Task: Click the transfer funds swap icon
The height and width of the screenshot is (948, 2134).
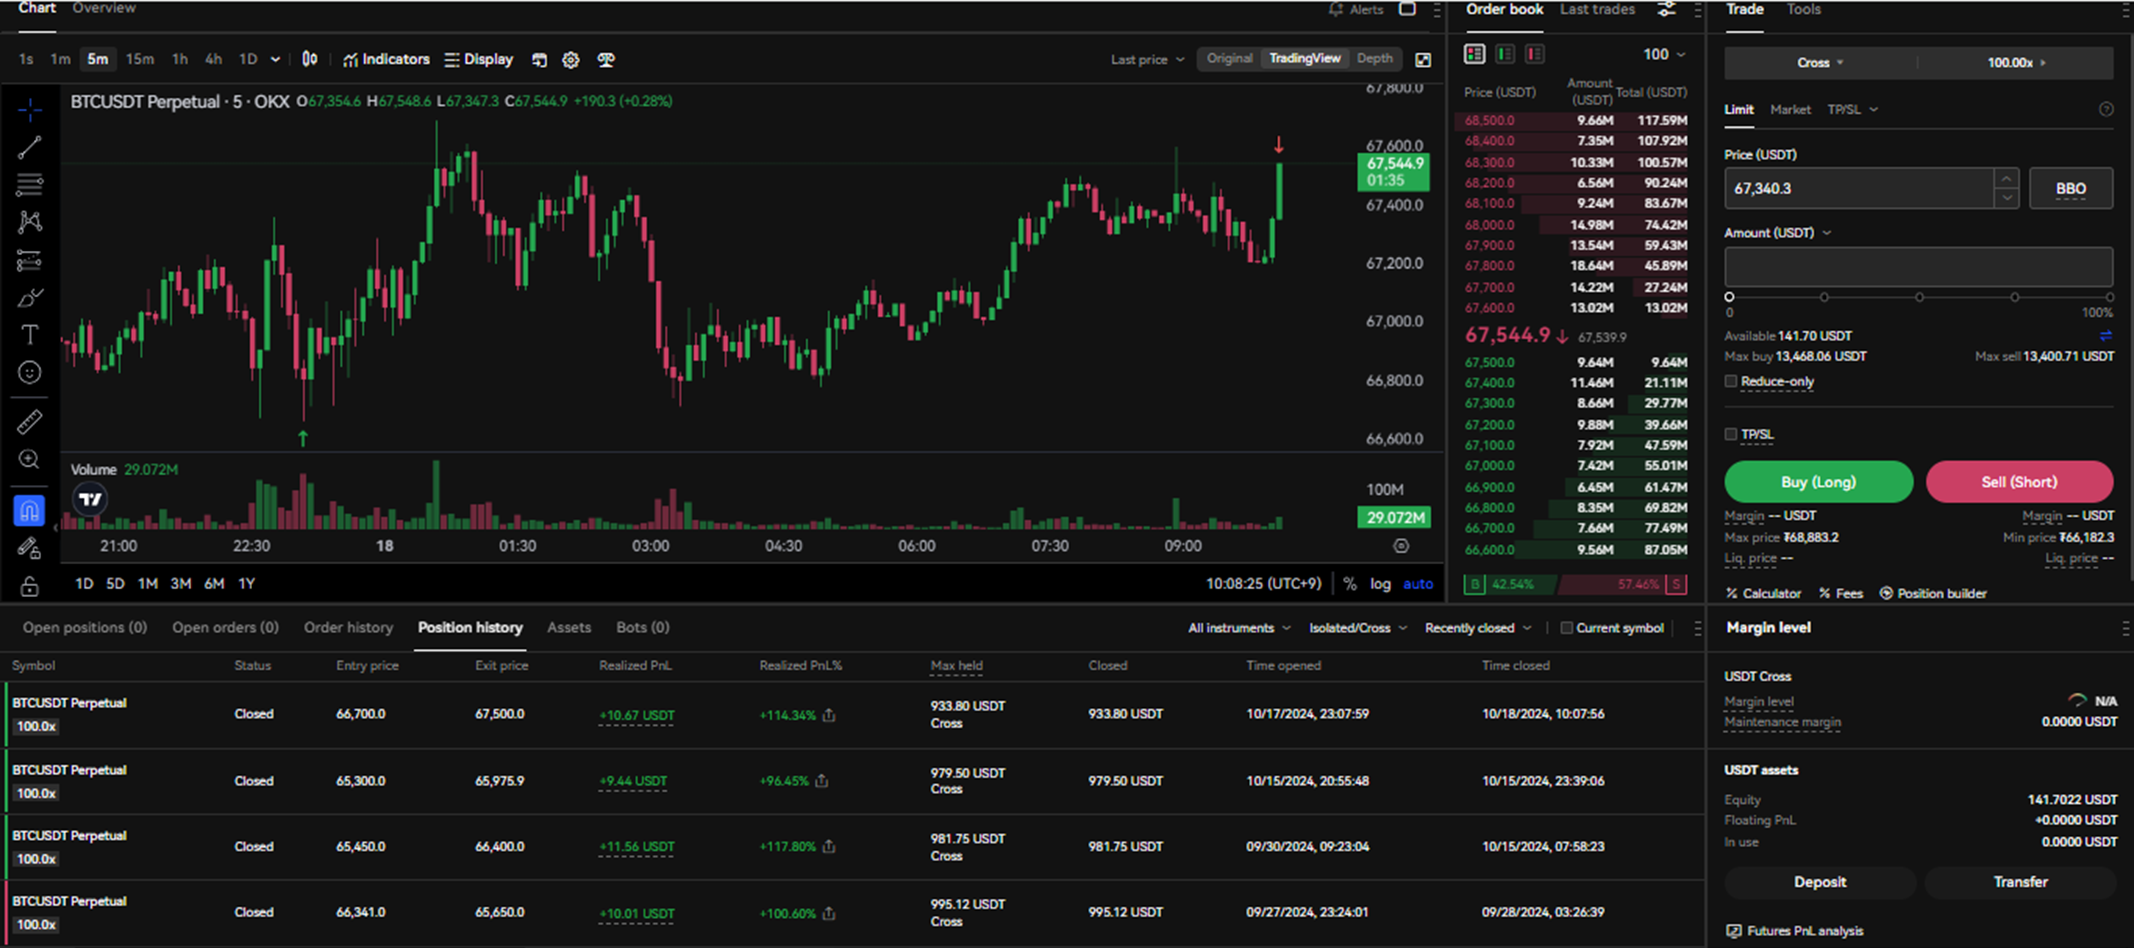Action: click(2106, 336)
